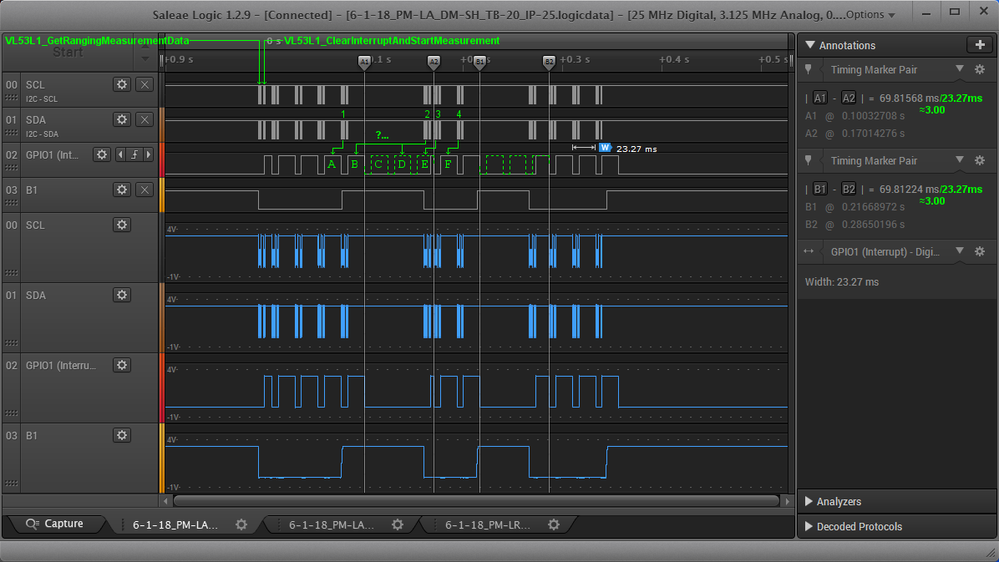Expand the Analyzers panel

pyautogui.click(x=809, y=501)
